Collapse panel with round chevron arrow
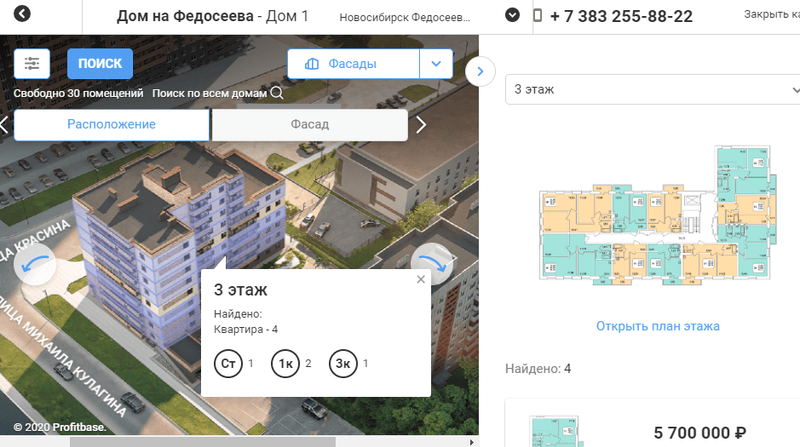 coord(481,71)
